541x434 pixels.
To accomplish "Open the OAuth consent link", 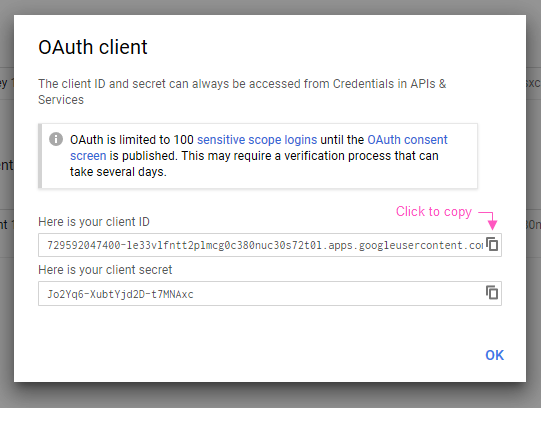I will click(407, 140).
